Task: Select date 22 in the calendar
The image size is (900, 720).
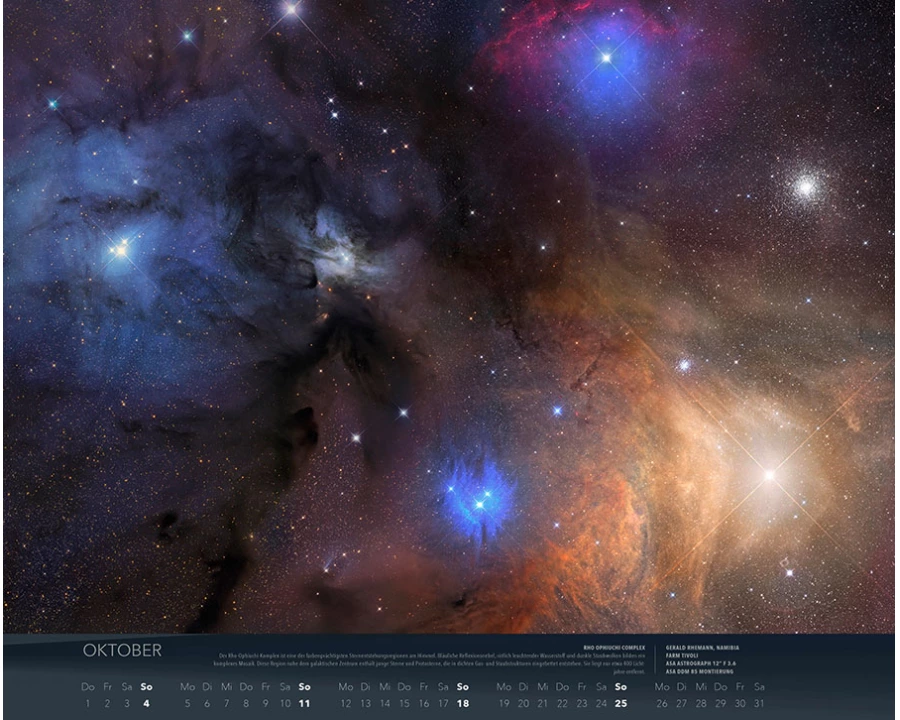Action: 562,703
